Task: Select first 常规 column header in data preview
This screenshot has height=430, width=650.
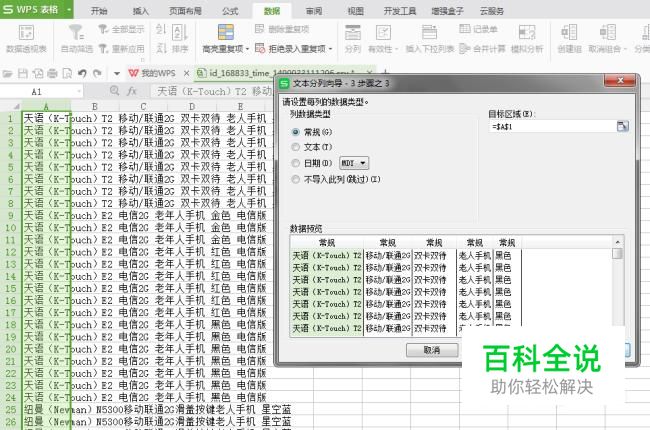Action: [x=327, y=243]
